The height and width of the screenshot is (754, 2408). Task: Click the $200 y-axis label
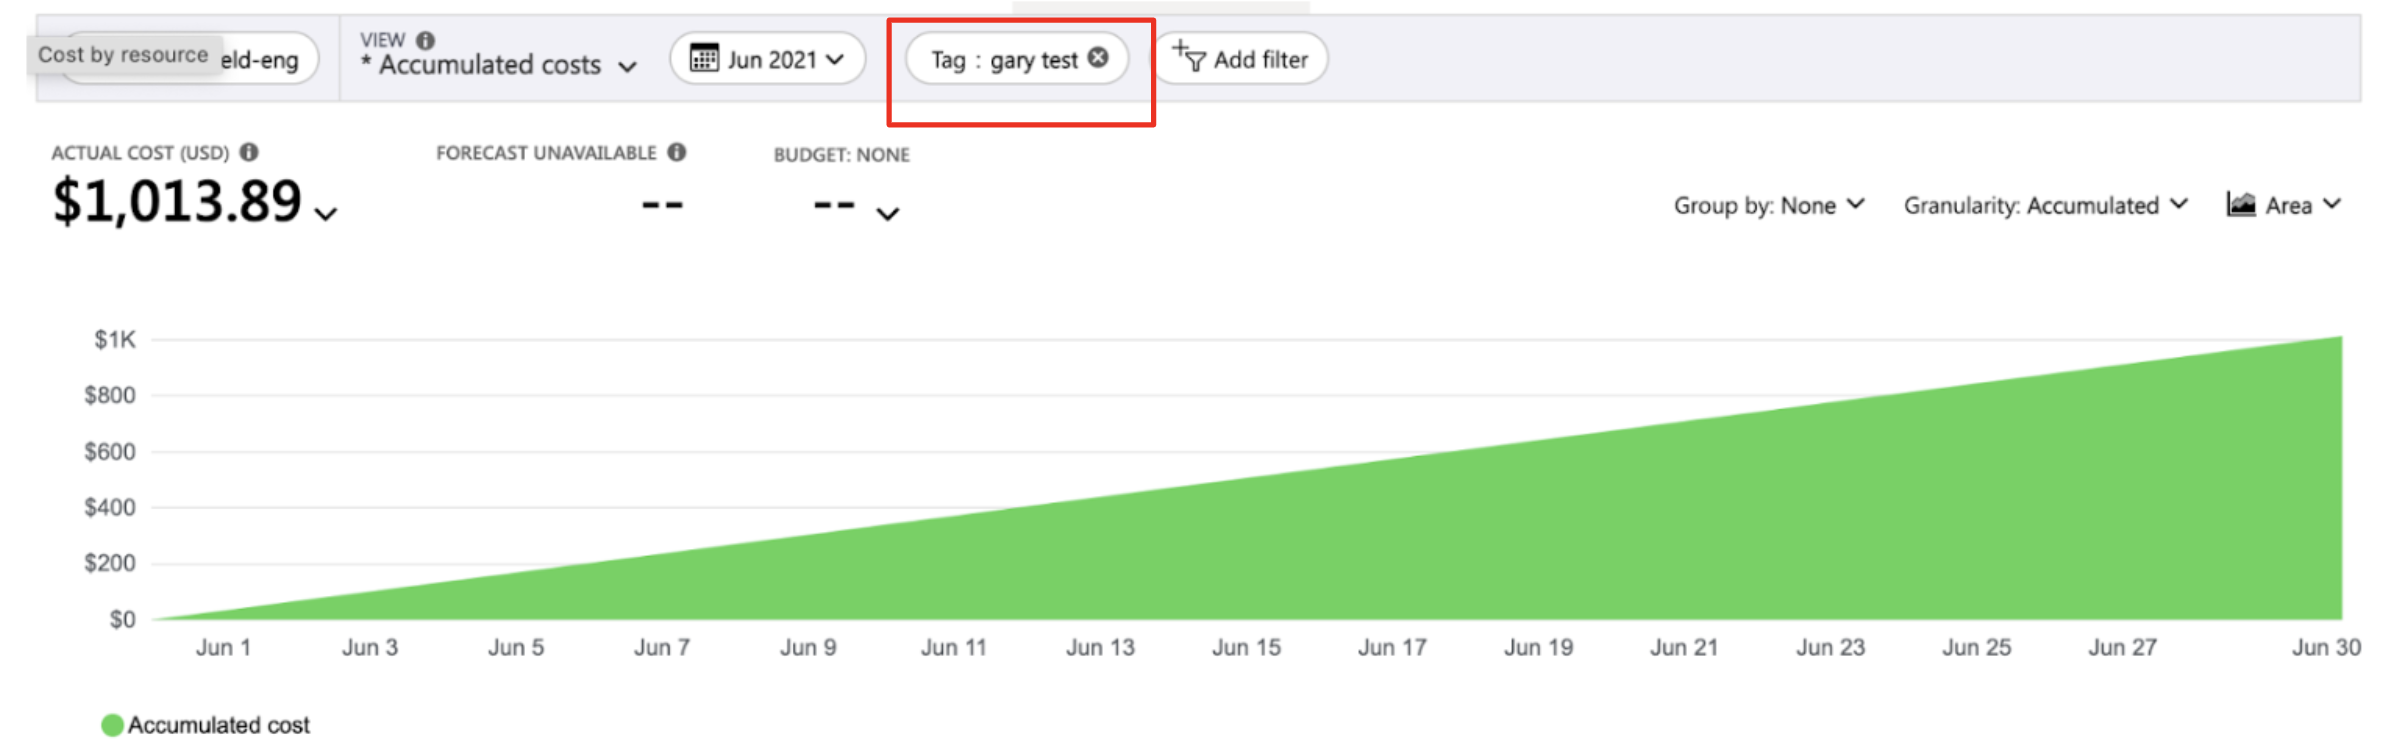tap(110, 563)
